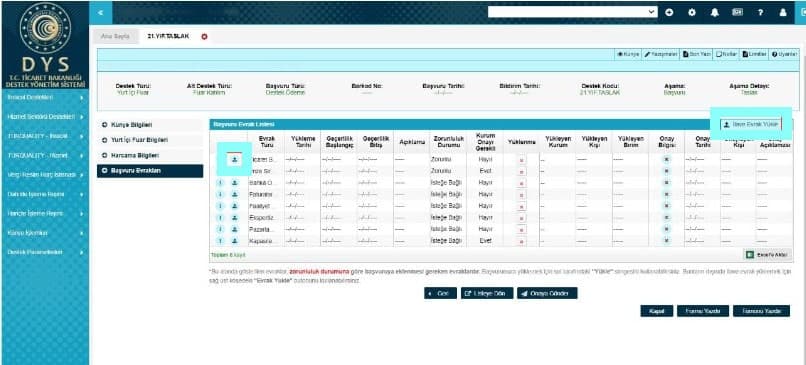Click upload icon for the Banka row
Viewport: 806px width, 365px height.
234,182
